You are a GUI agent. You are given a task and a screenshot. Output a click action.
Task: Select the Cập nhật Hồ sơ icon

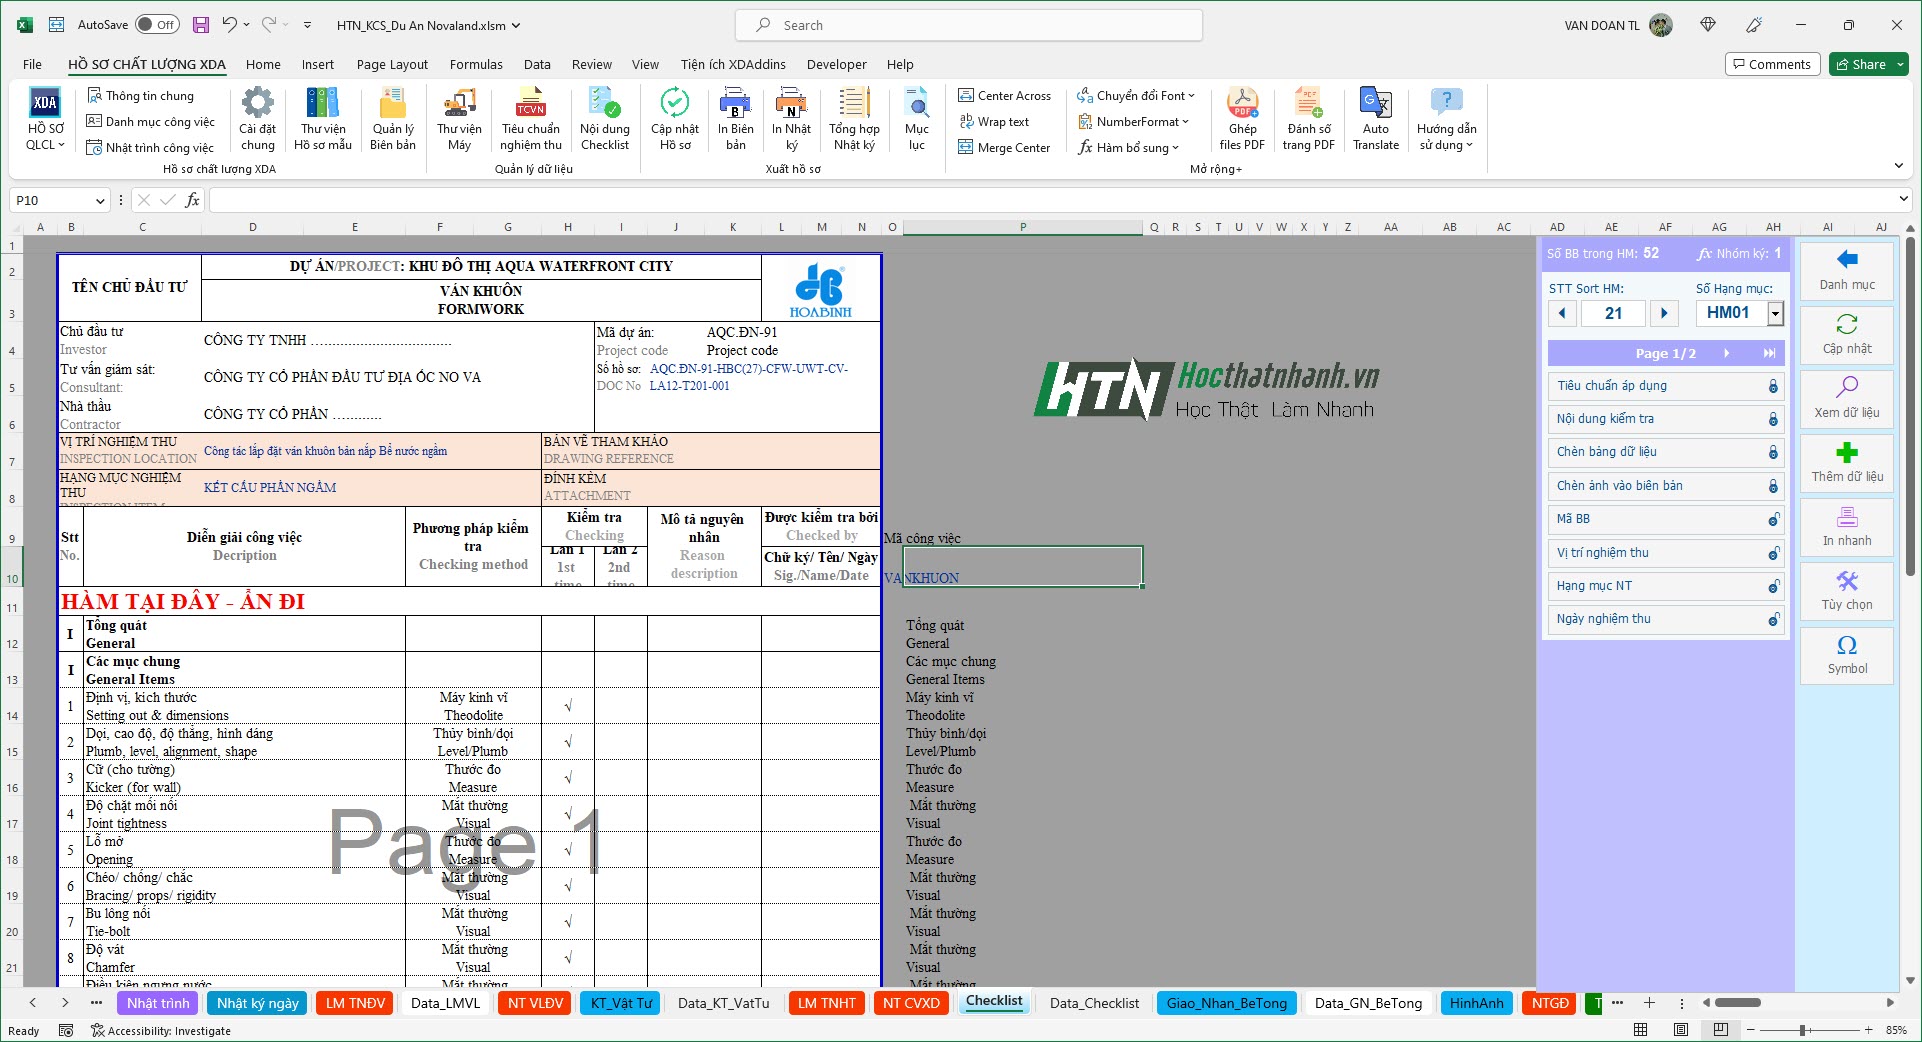[675, 118]
